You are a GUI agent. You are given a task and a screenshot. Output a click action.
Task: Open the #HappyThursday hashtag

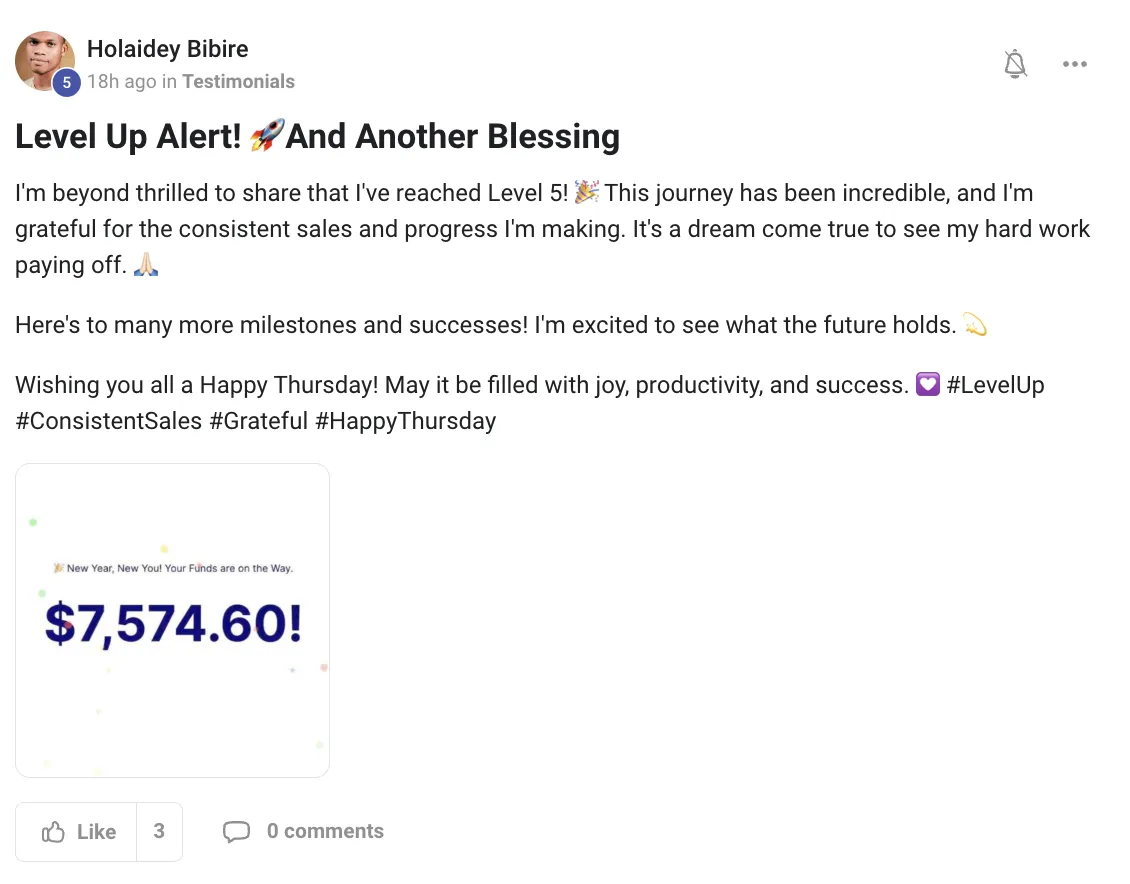pos(405,421)
